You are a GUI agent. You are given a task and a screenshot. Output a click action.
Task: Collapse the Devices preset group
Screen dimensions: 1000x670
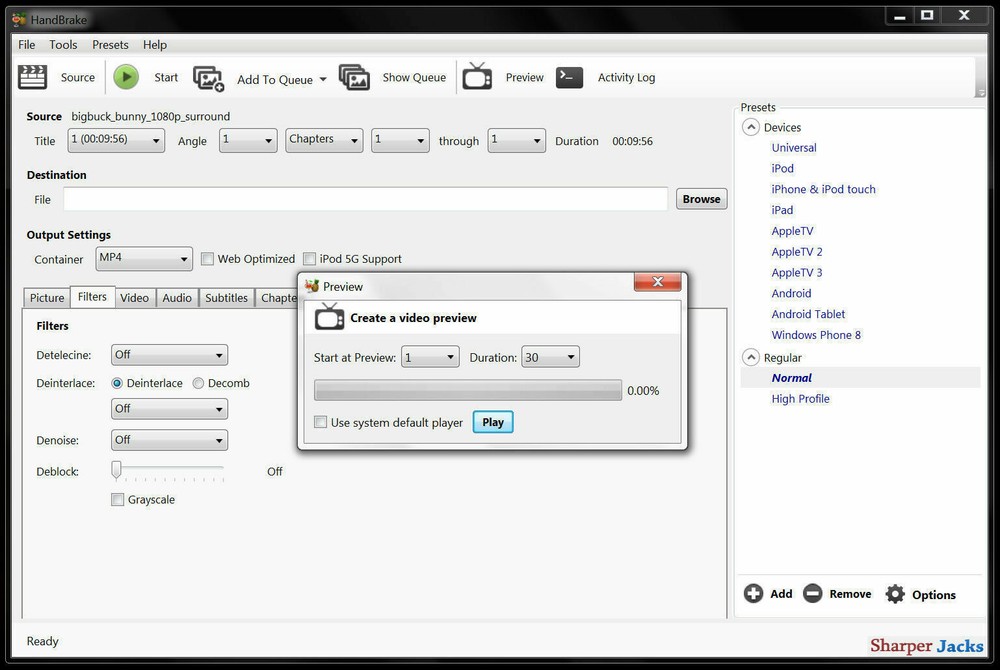tap(751, 127)
